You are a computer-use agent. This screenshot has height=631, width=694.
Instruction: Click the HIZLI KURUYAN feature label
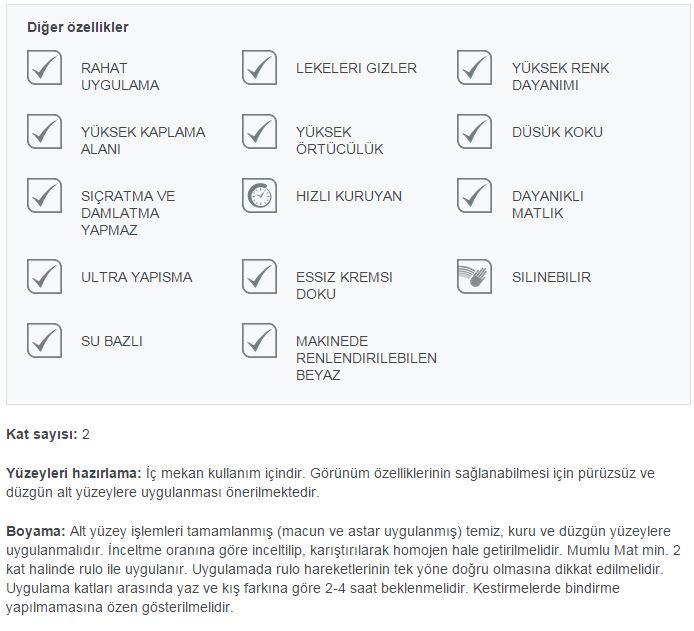(349, 196)
